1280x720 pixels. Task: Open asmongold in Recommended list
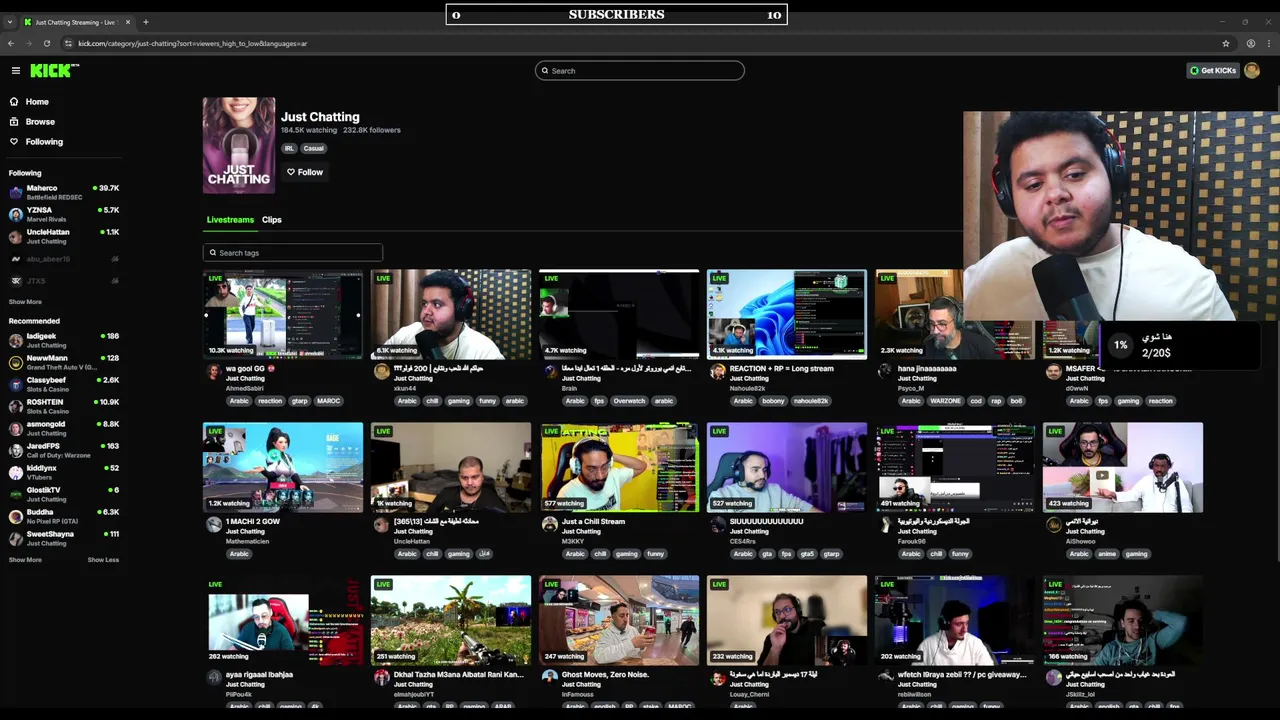[x=63, y=428]
